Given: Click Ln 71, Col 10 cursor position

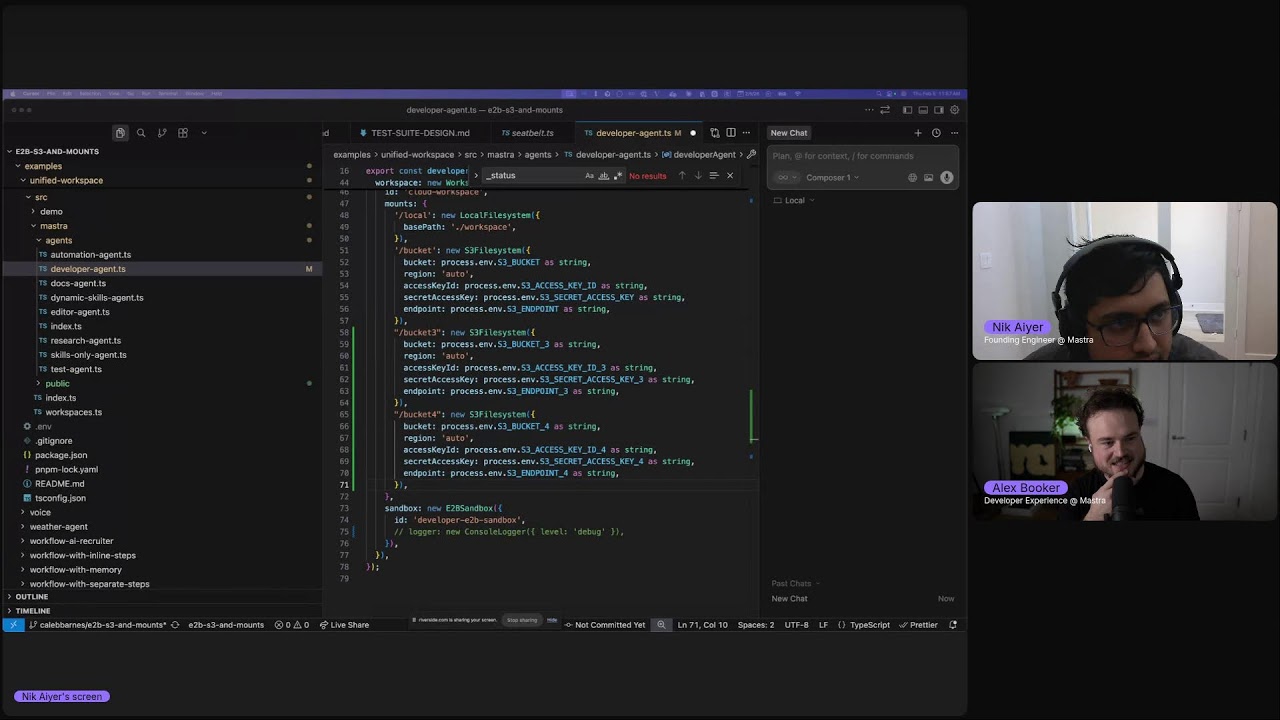Looking at the screenshot, I should (x=702, y=625).
